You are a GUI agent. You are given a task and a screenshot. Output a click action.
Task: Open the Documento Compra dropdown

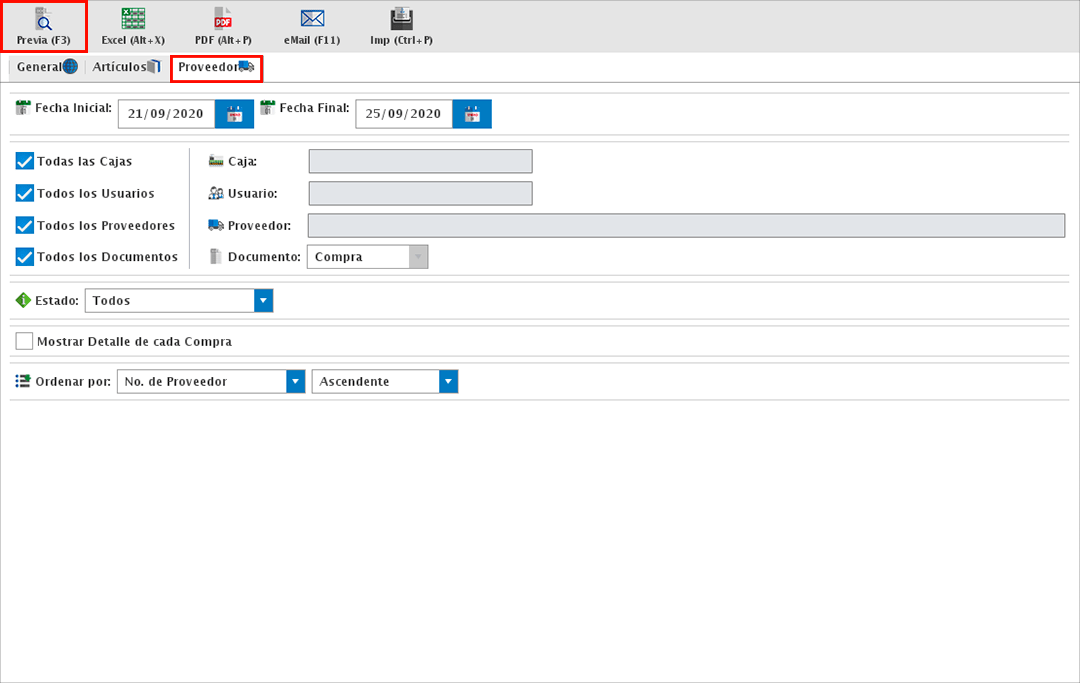point(418,257)
